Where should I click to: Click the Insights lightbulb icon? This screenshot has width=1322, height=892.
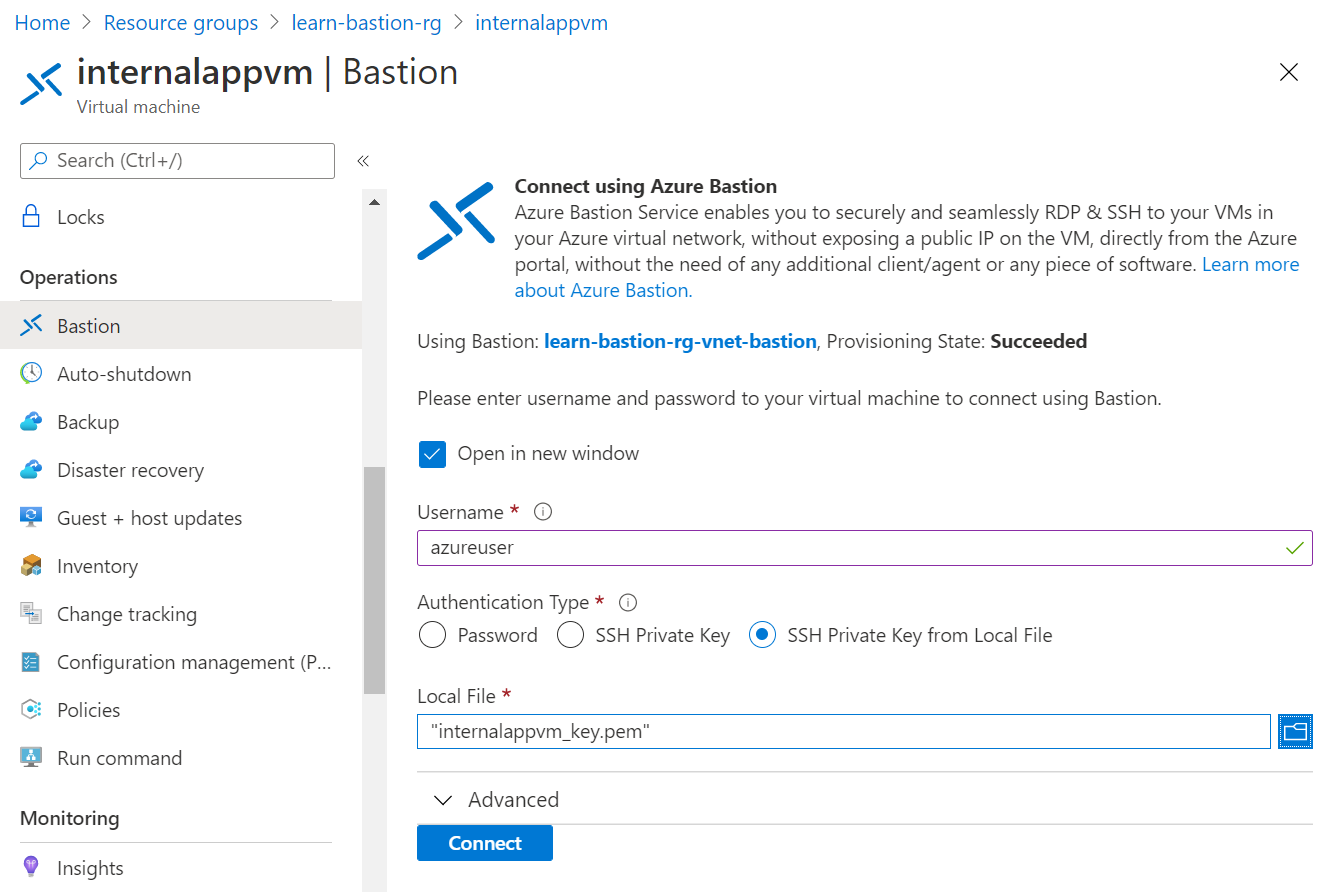click(x=31, y=868)
